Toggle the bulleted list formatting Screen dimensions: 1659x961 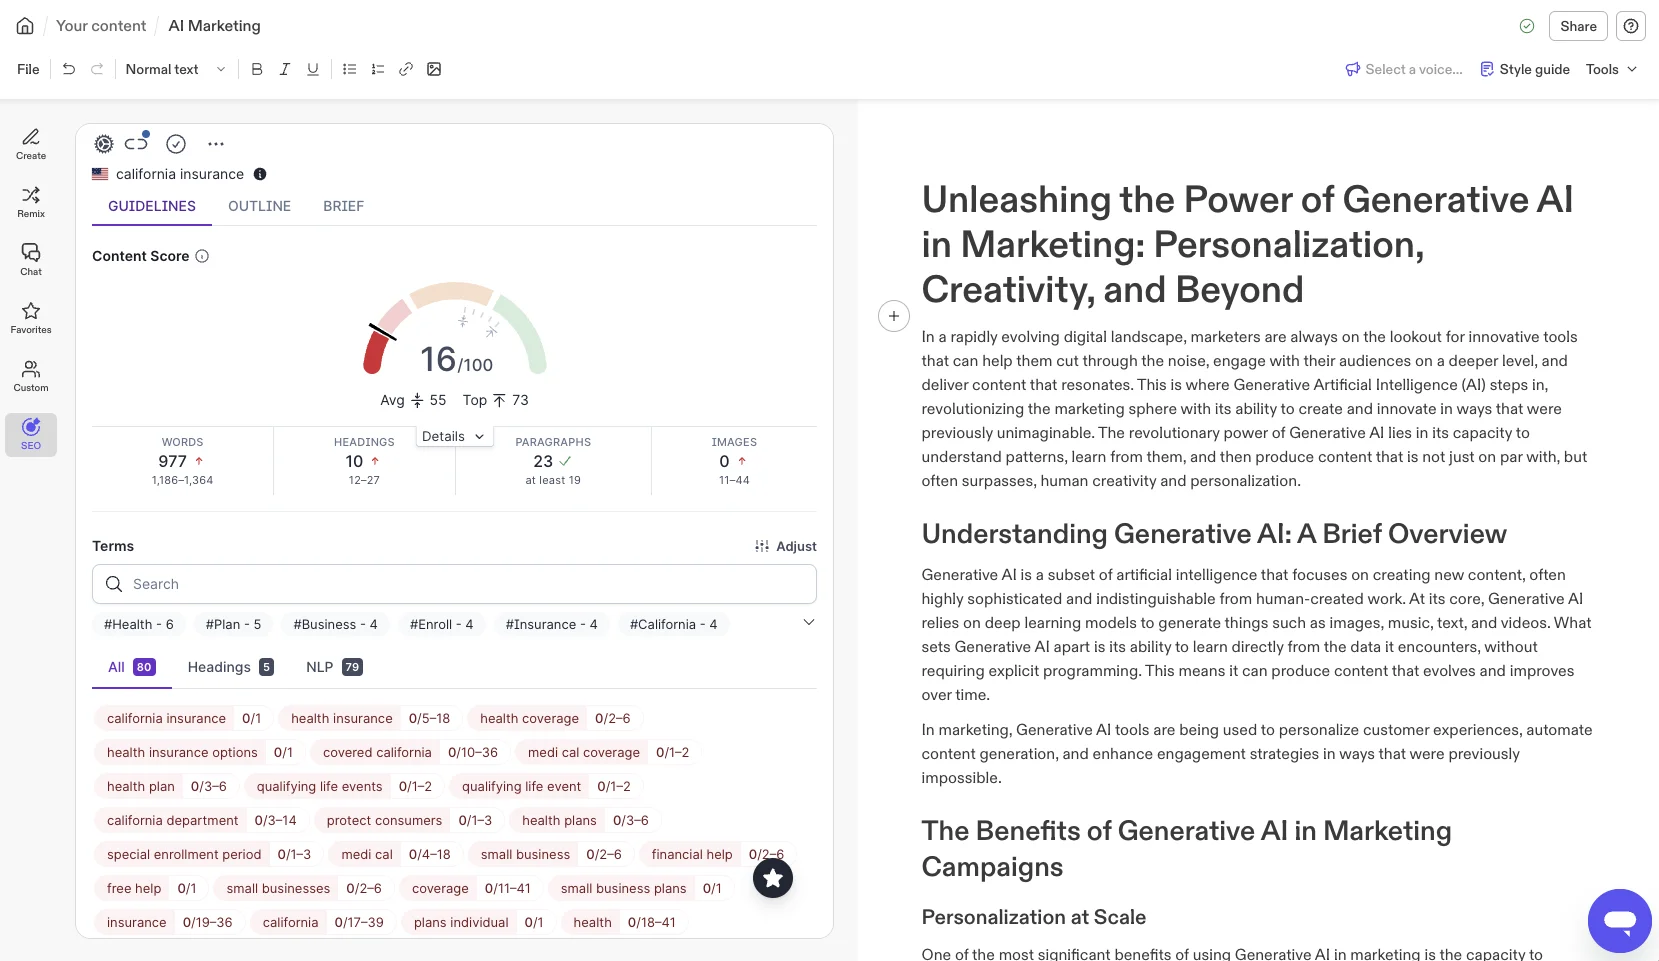(349, 69)
